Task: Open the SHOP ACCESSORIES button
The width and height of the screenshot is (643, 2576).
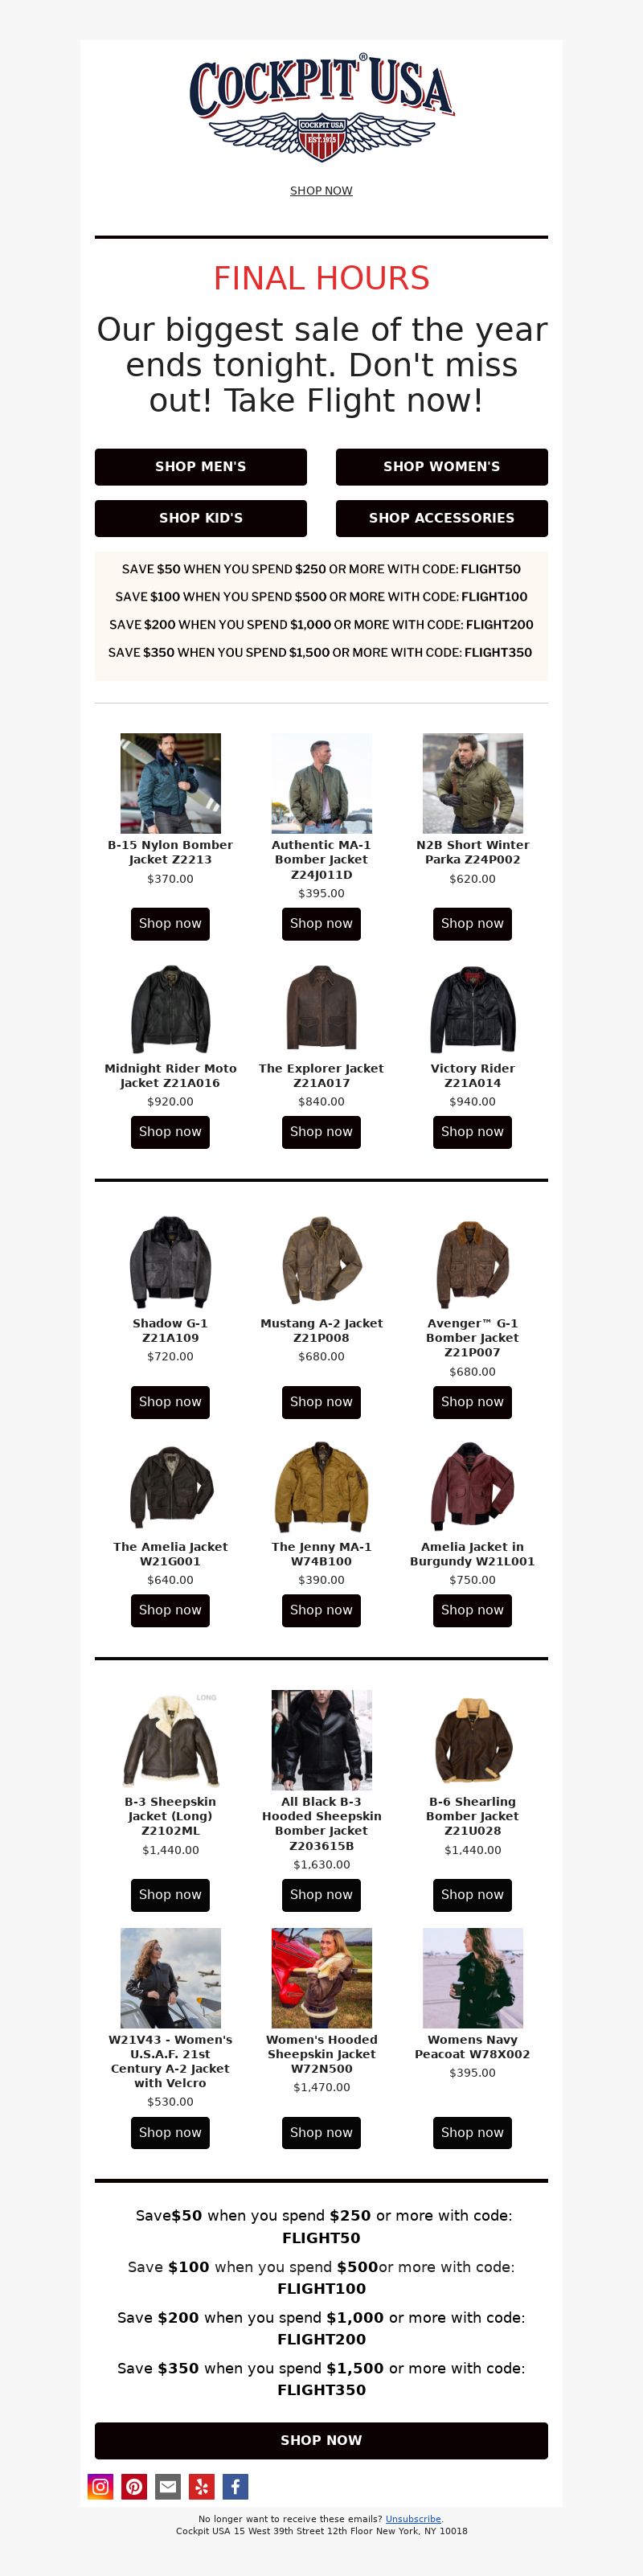Action: [442, 518]
